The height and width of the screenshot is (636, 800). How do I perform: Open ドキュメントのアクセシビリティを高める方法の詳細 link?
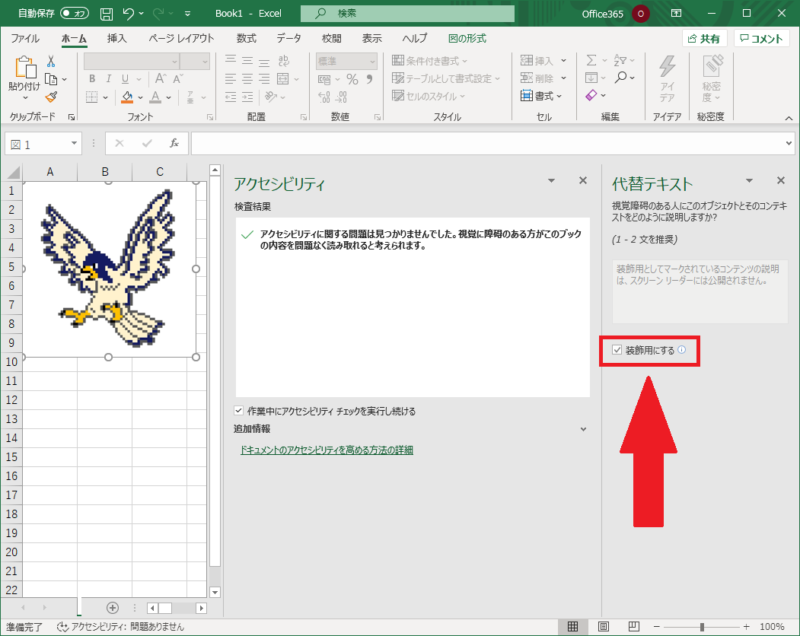pos(327,450)
